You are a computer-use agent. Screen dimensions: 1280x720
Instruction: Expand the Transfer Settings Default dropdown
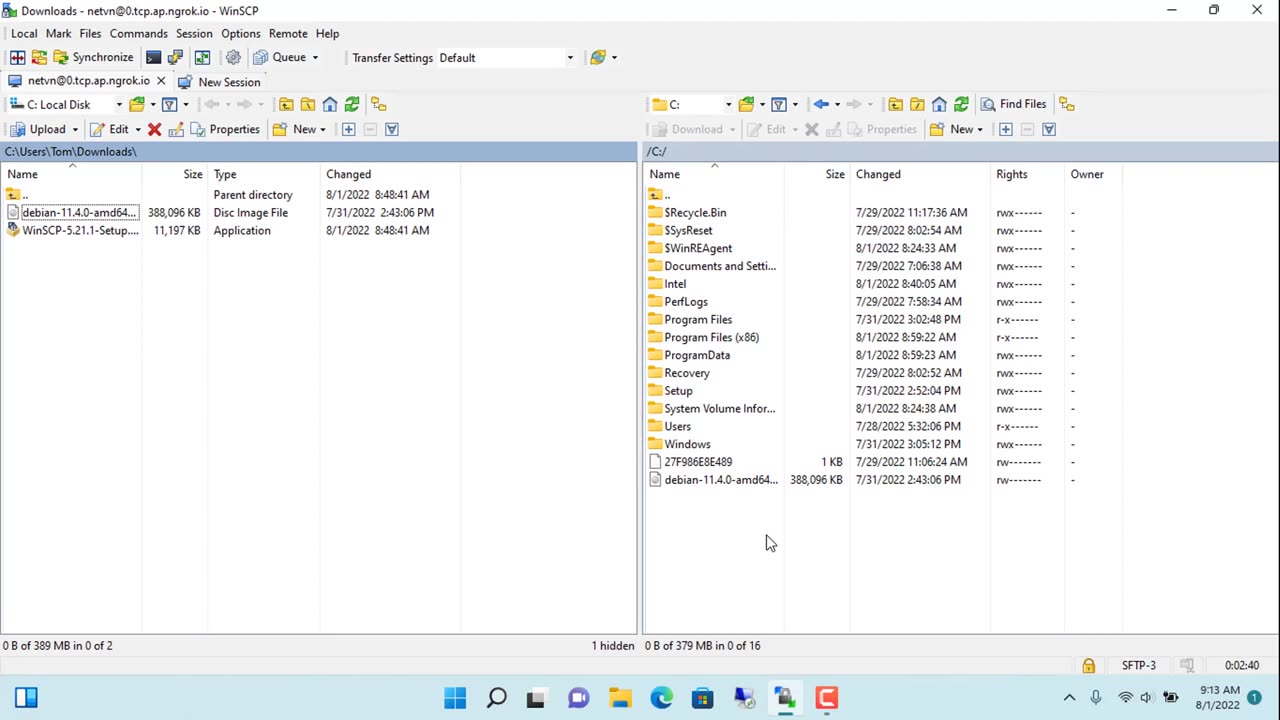pyautogui.click(x=570, y=58)
